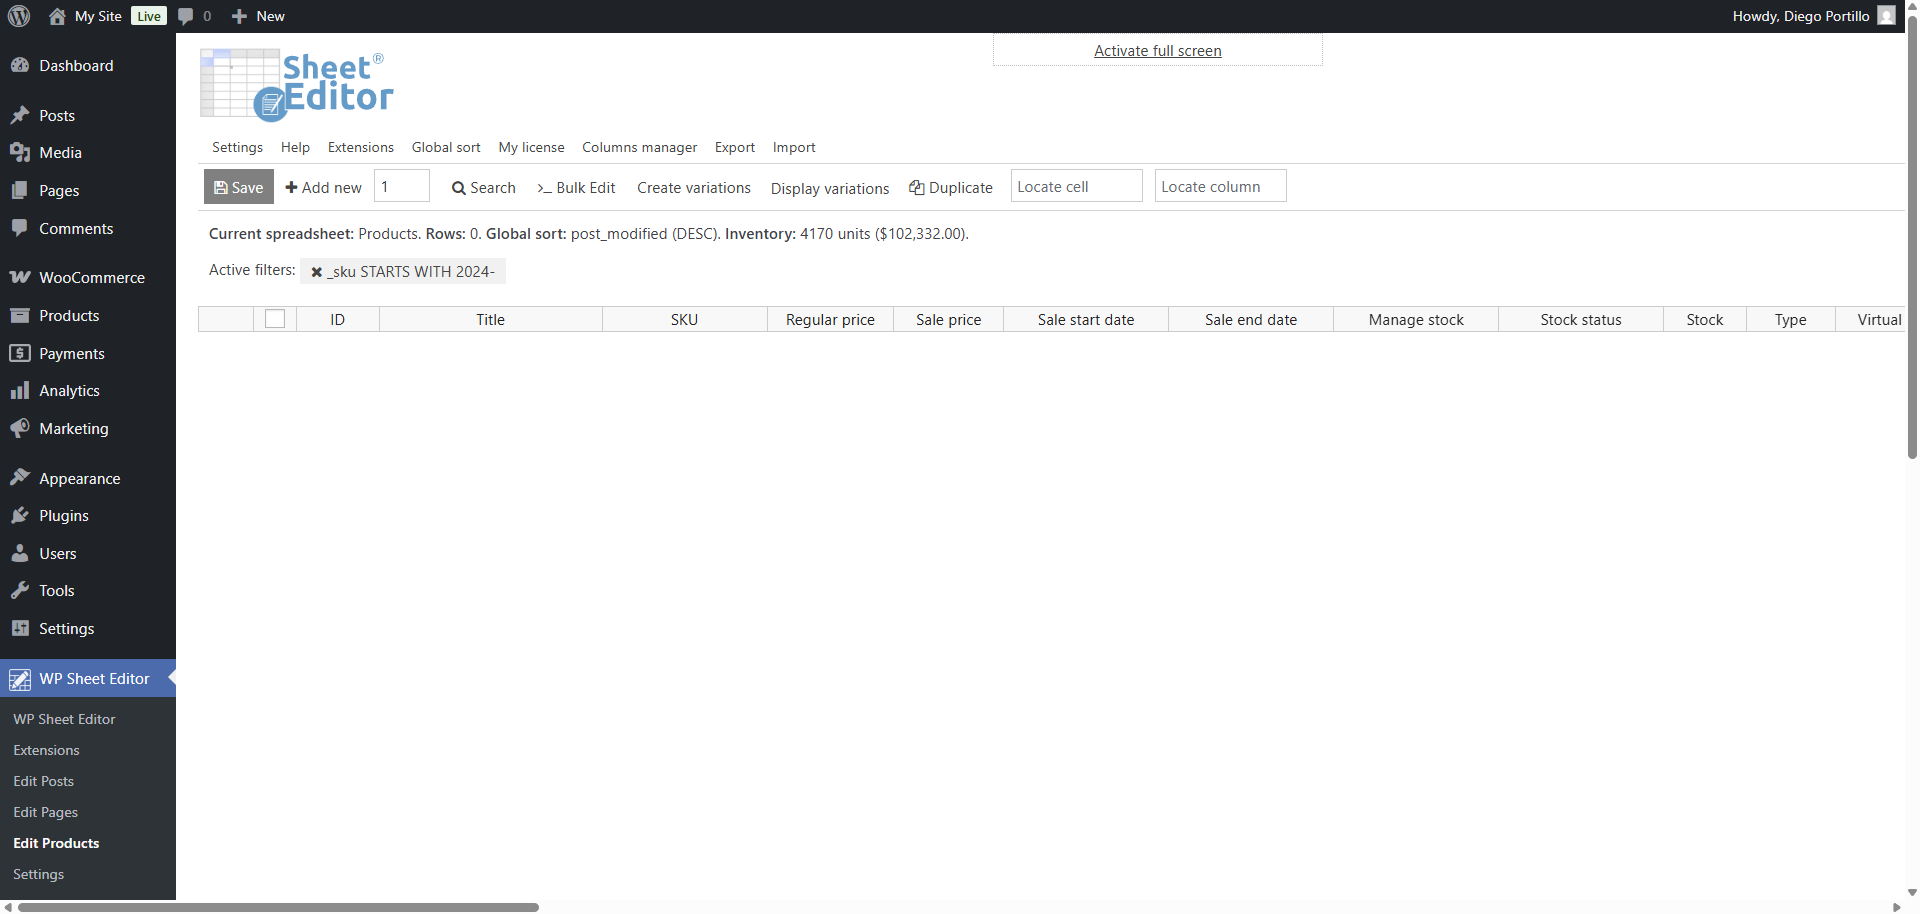The height and width of the screenshot is (914, 1920).
Task: Click the user avatar next to Howdy
Action: click(x=1886, y=16)
